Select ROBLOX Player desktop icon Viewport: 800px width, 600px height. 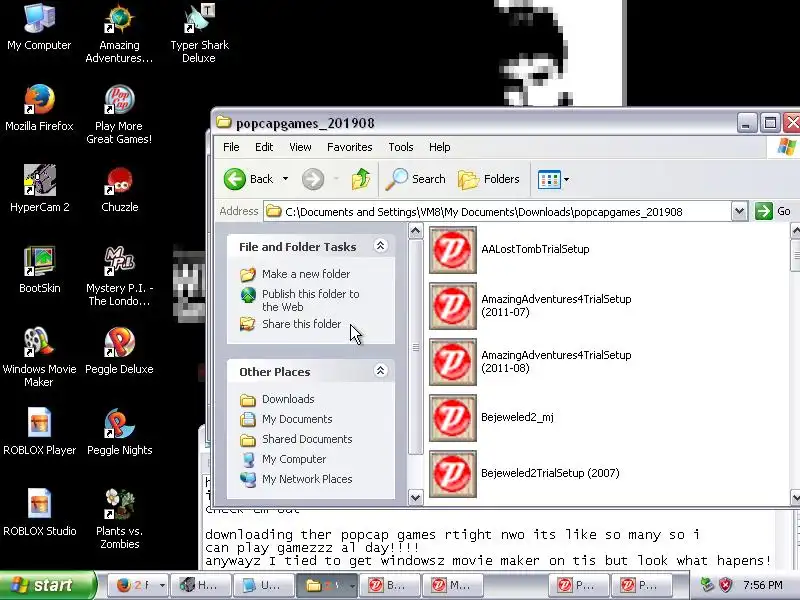(39, 431)
